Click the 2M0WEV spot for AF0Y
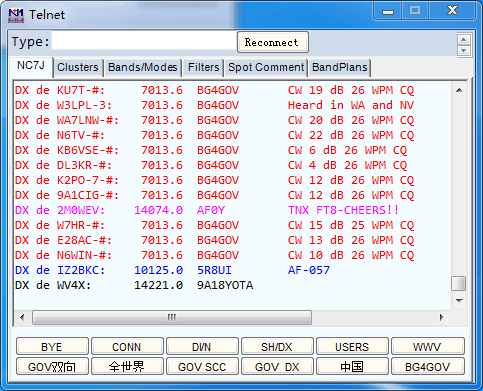The image size is (483, 391). 207,210
